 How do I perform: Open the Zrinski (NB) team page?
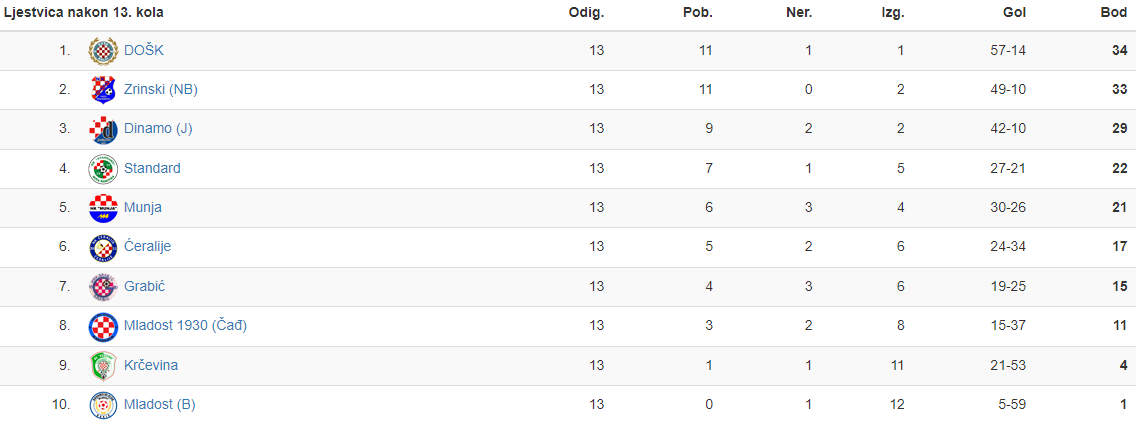pyautogui.click(x=161, y=90)
